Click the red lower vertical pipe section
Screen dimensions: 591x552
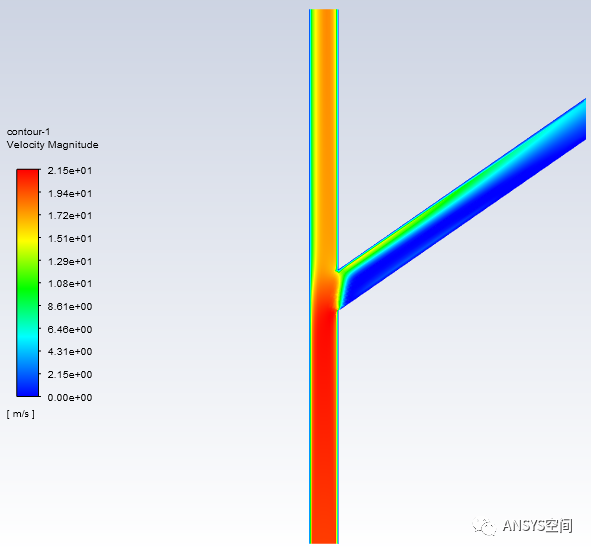click(324, 426)
